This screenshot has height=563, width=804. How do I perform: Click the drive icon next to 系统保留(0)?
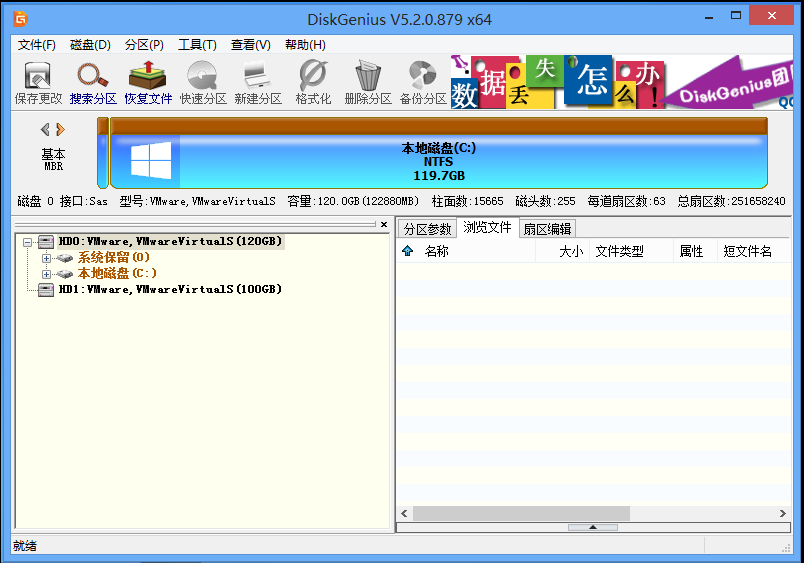pos(64,258)
